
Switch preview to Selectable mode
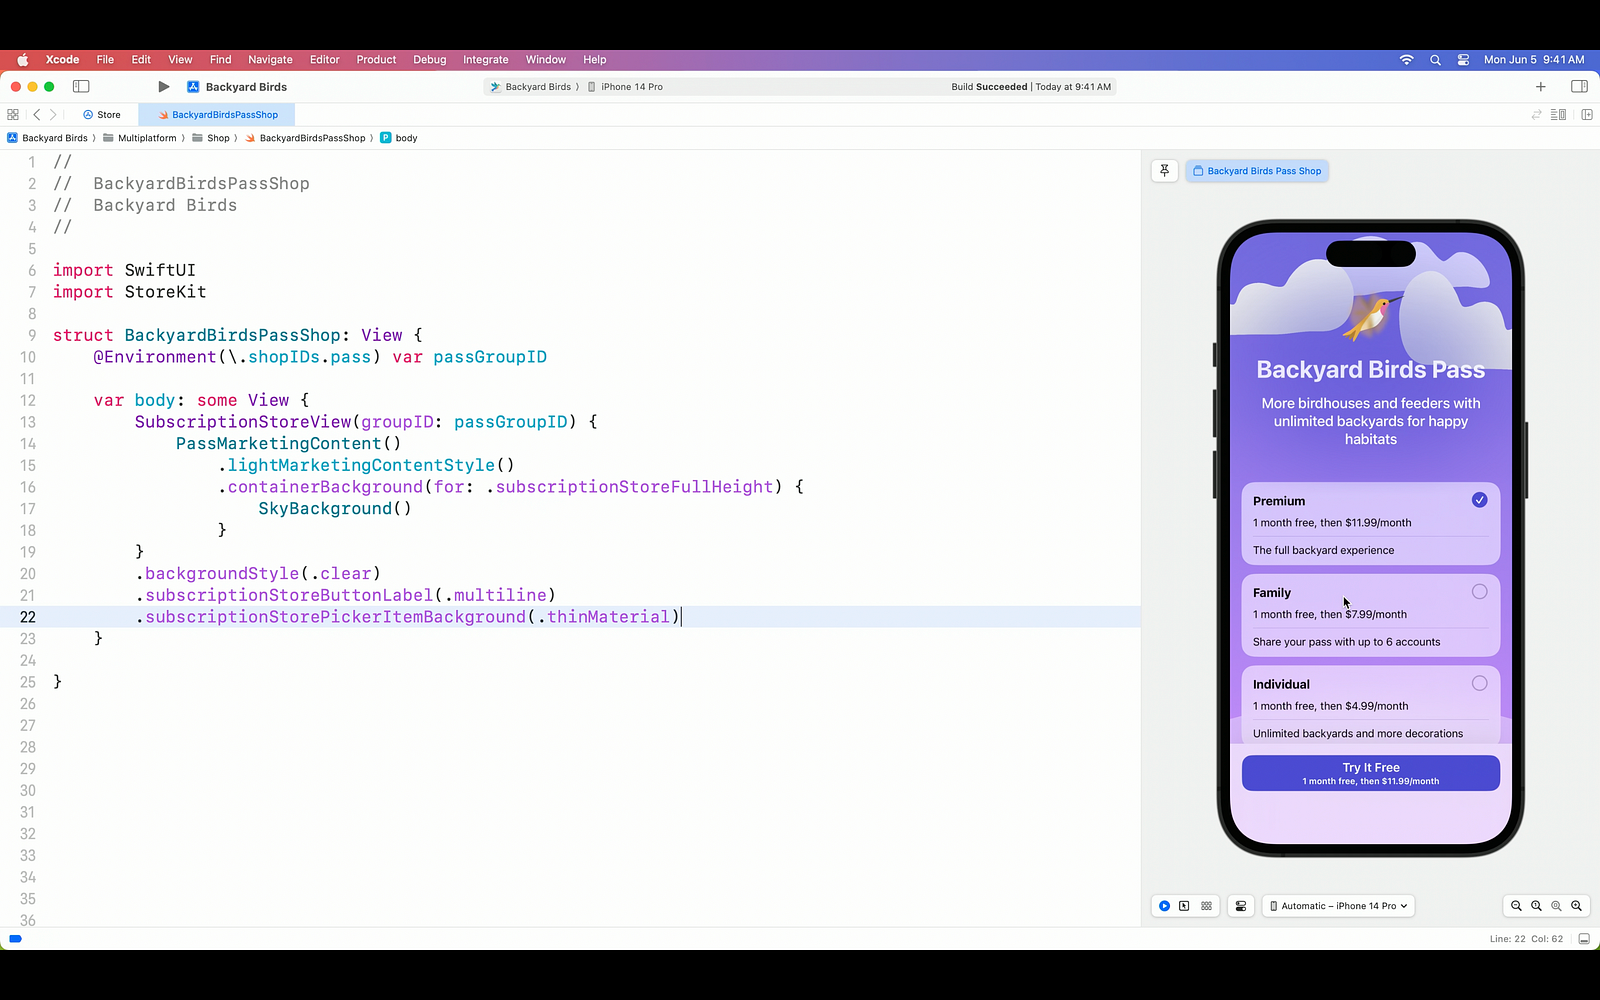(1185, 906)
